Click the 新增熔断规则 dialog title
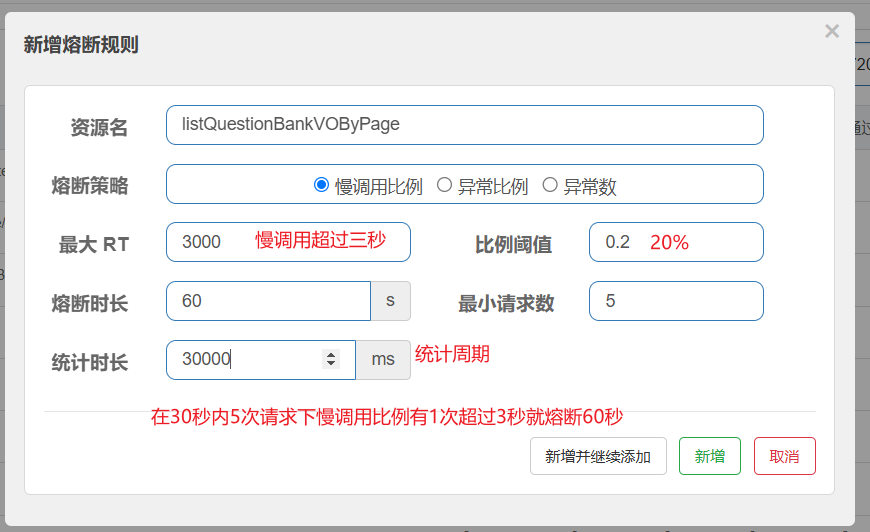This screenshot has height=532, width=870. tap(81, 44)
